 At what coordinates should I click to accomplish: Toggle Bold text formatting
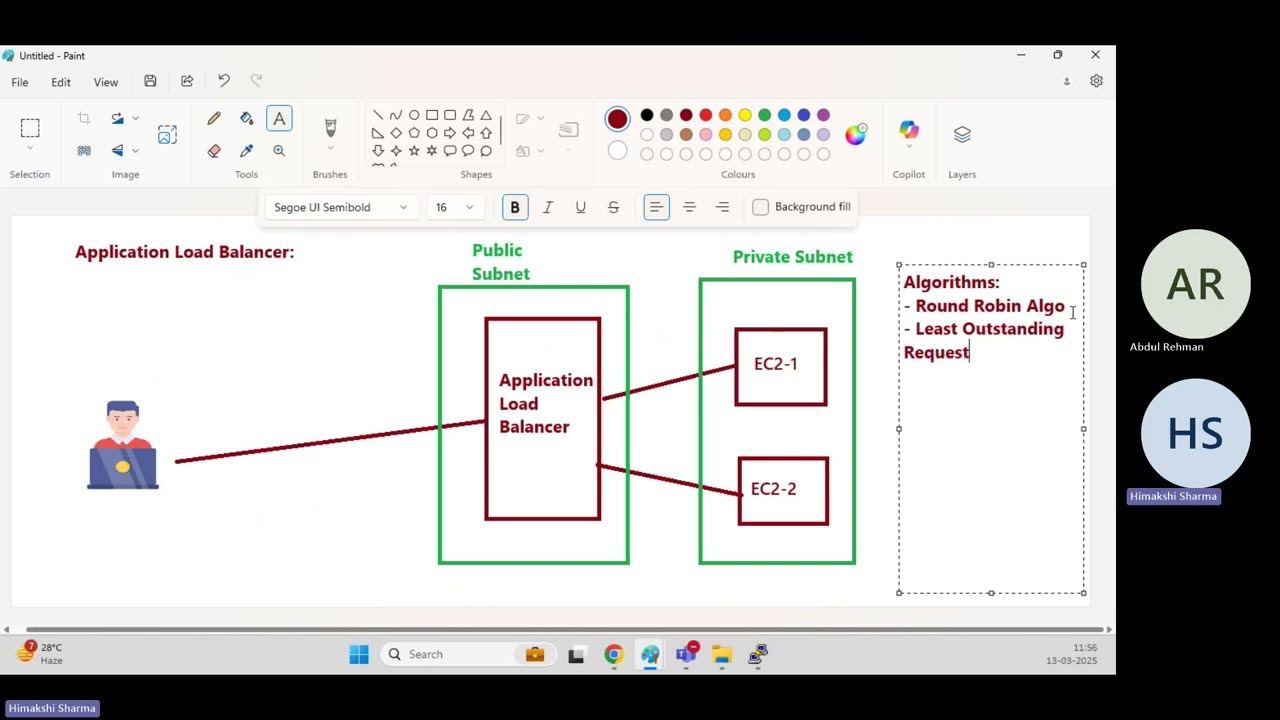coord(515,207)
